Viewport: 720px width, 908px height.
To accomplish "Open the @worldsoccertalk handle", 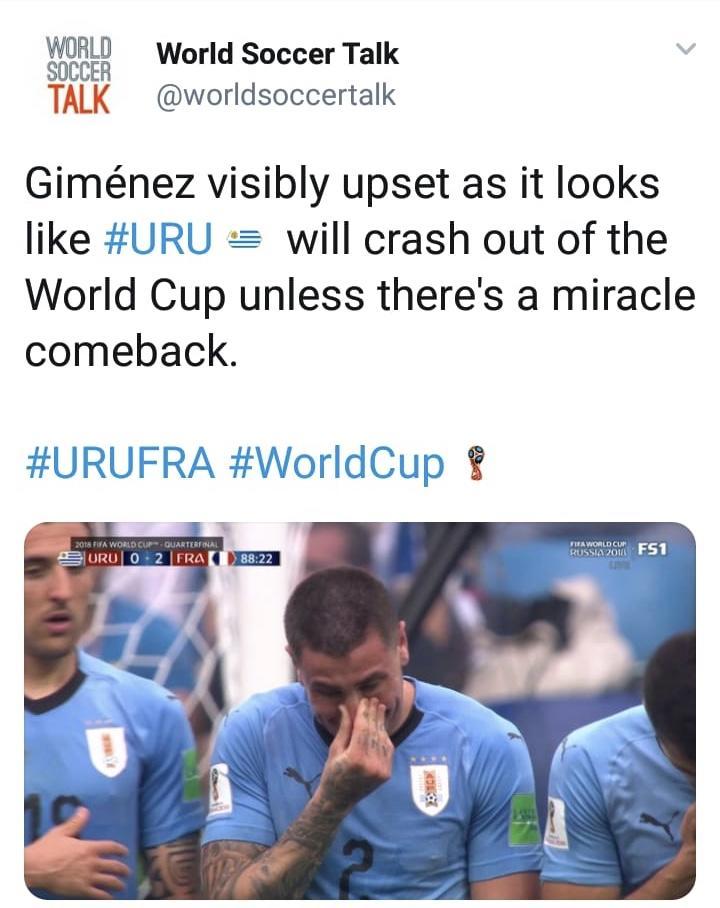I will tap(276, 95).
